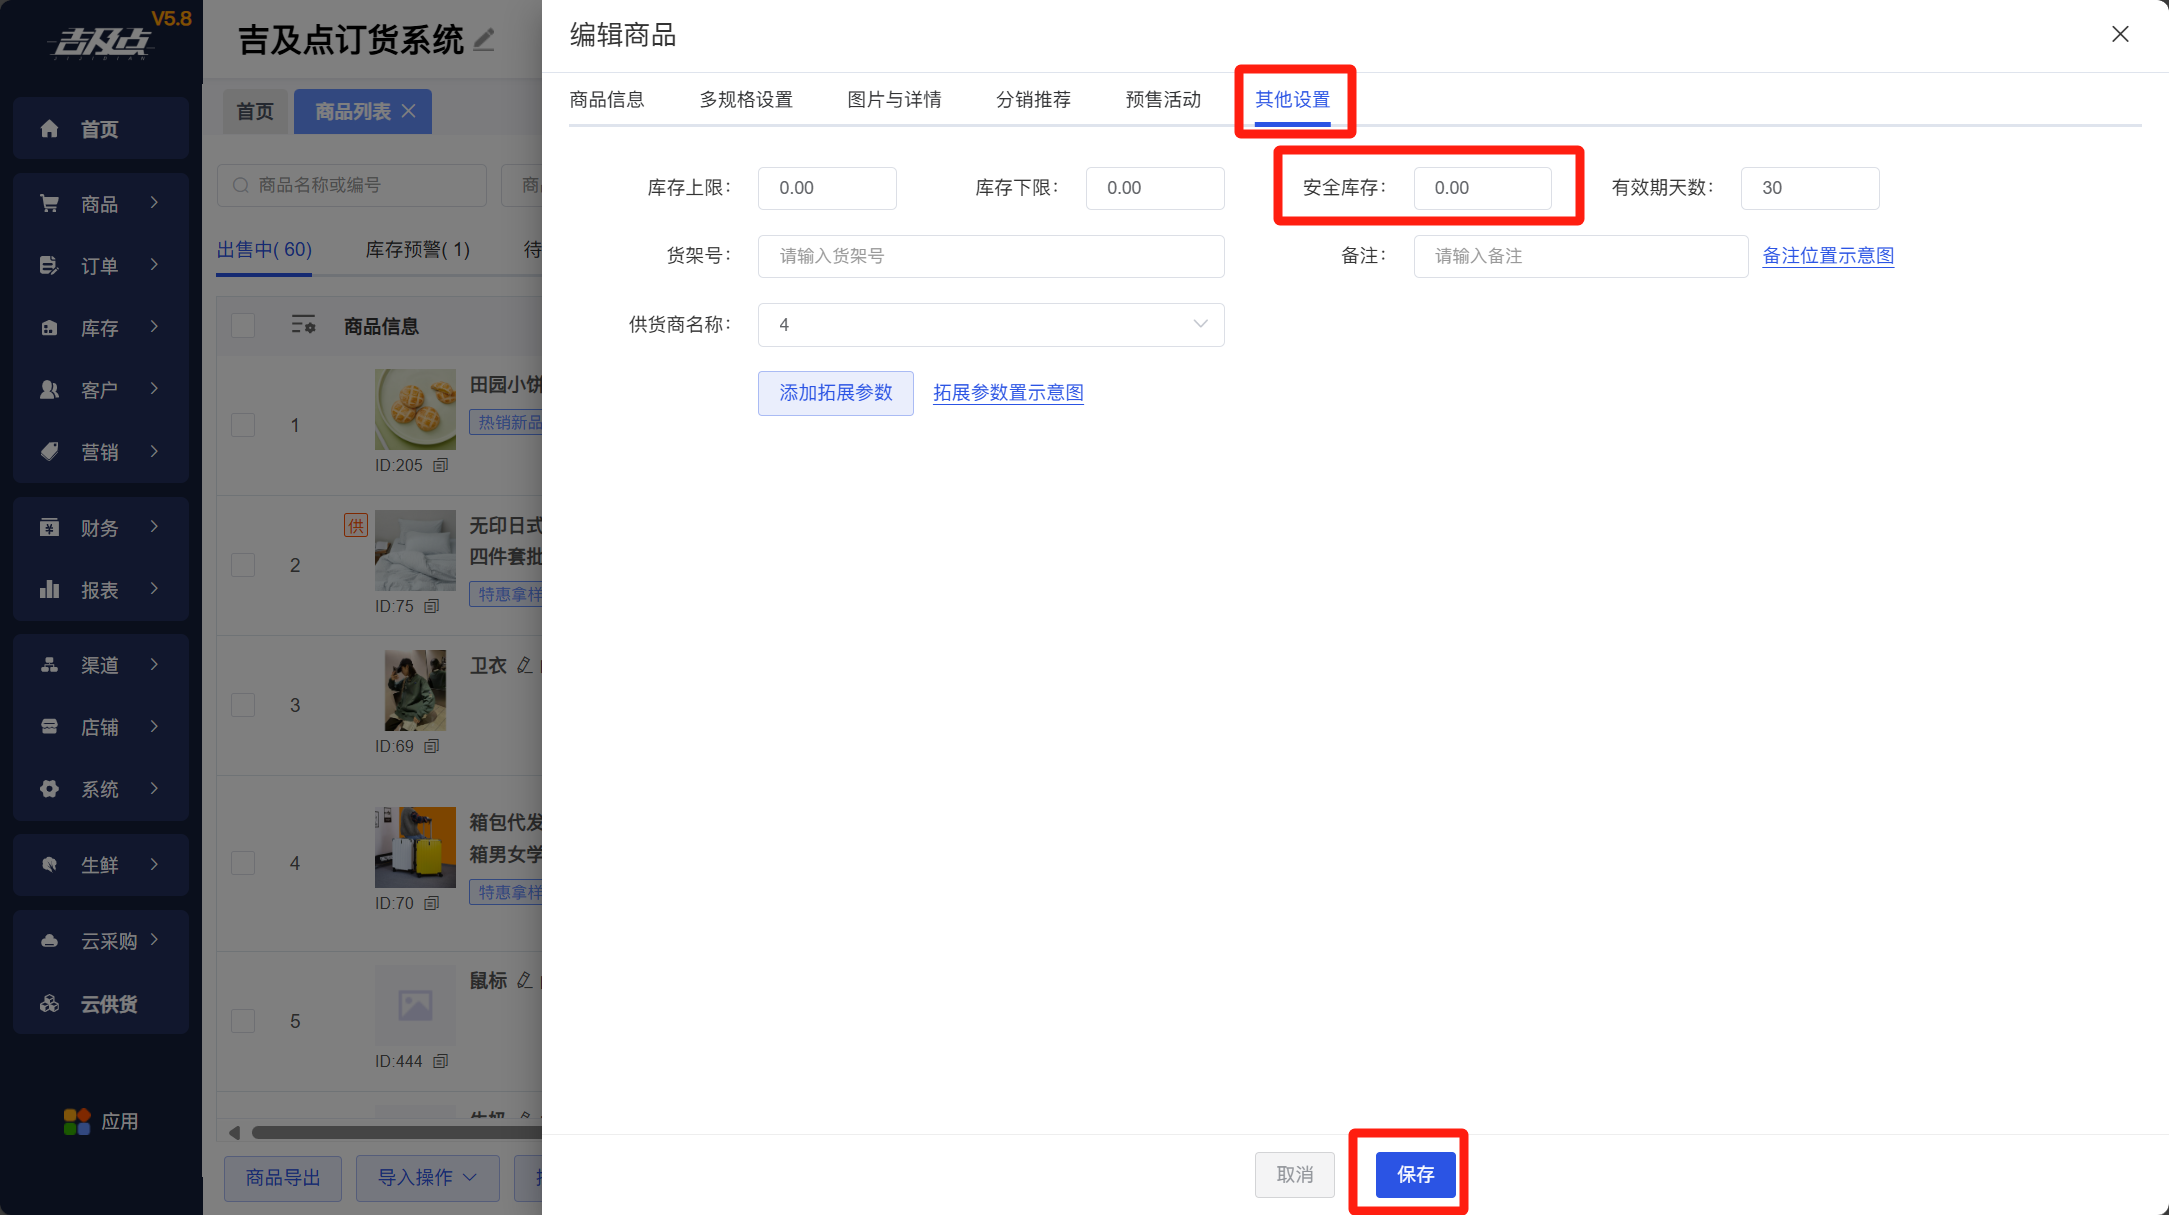The height and width of the screenshot is (1215, 2169).
Task: Open the 供货商名称 dropdown
Action: coord(990,325)
